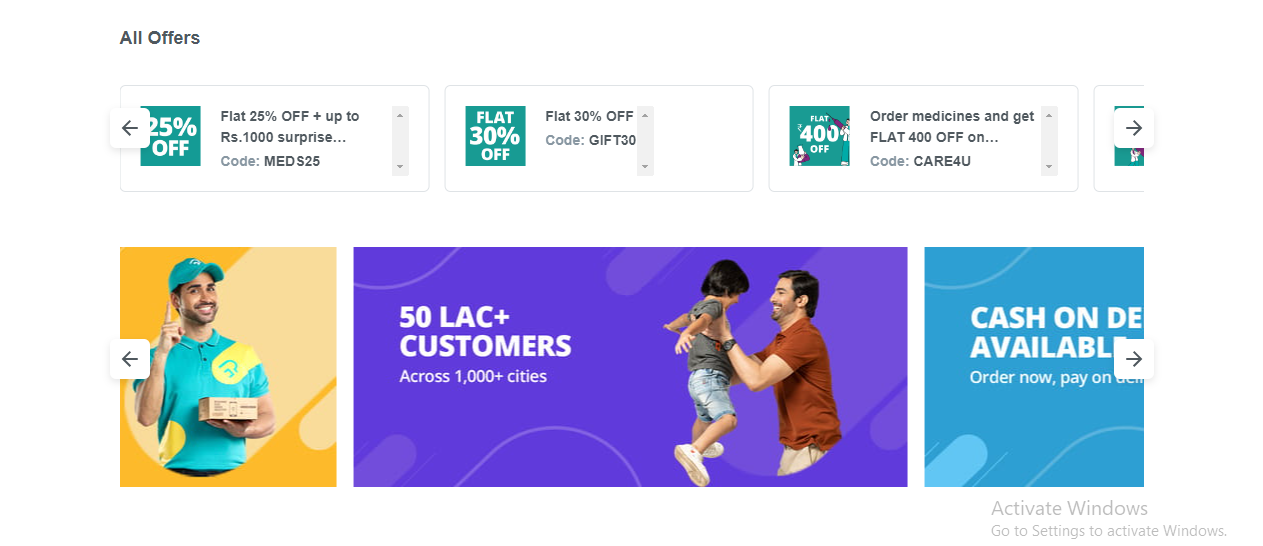This screenshot has width=1263, height=546.
Task: Click the FLAT 400 OFF offer image
Action: tap(819, 136)
